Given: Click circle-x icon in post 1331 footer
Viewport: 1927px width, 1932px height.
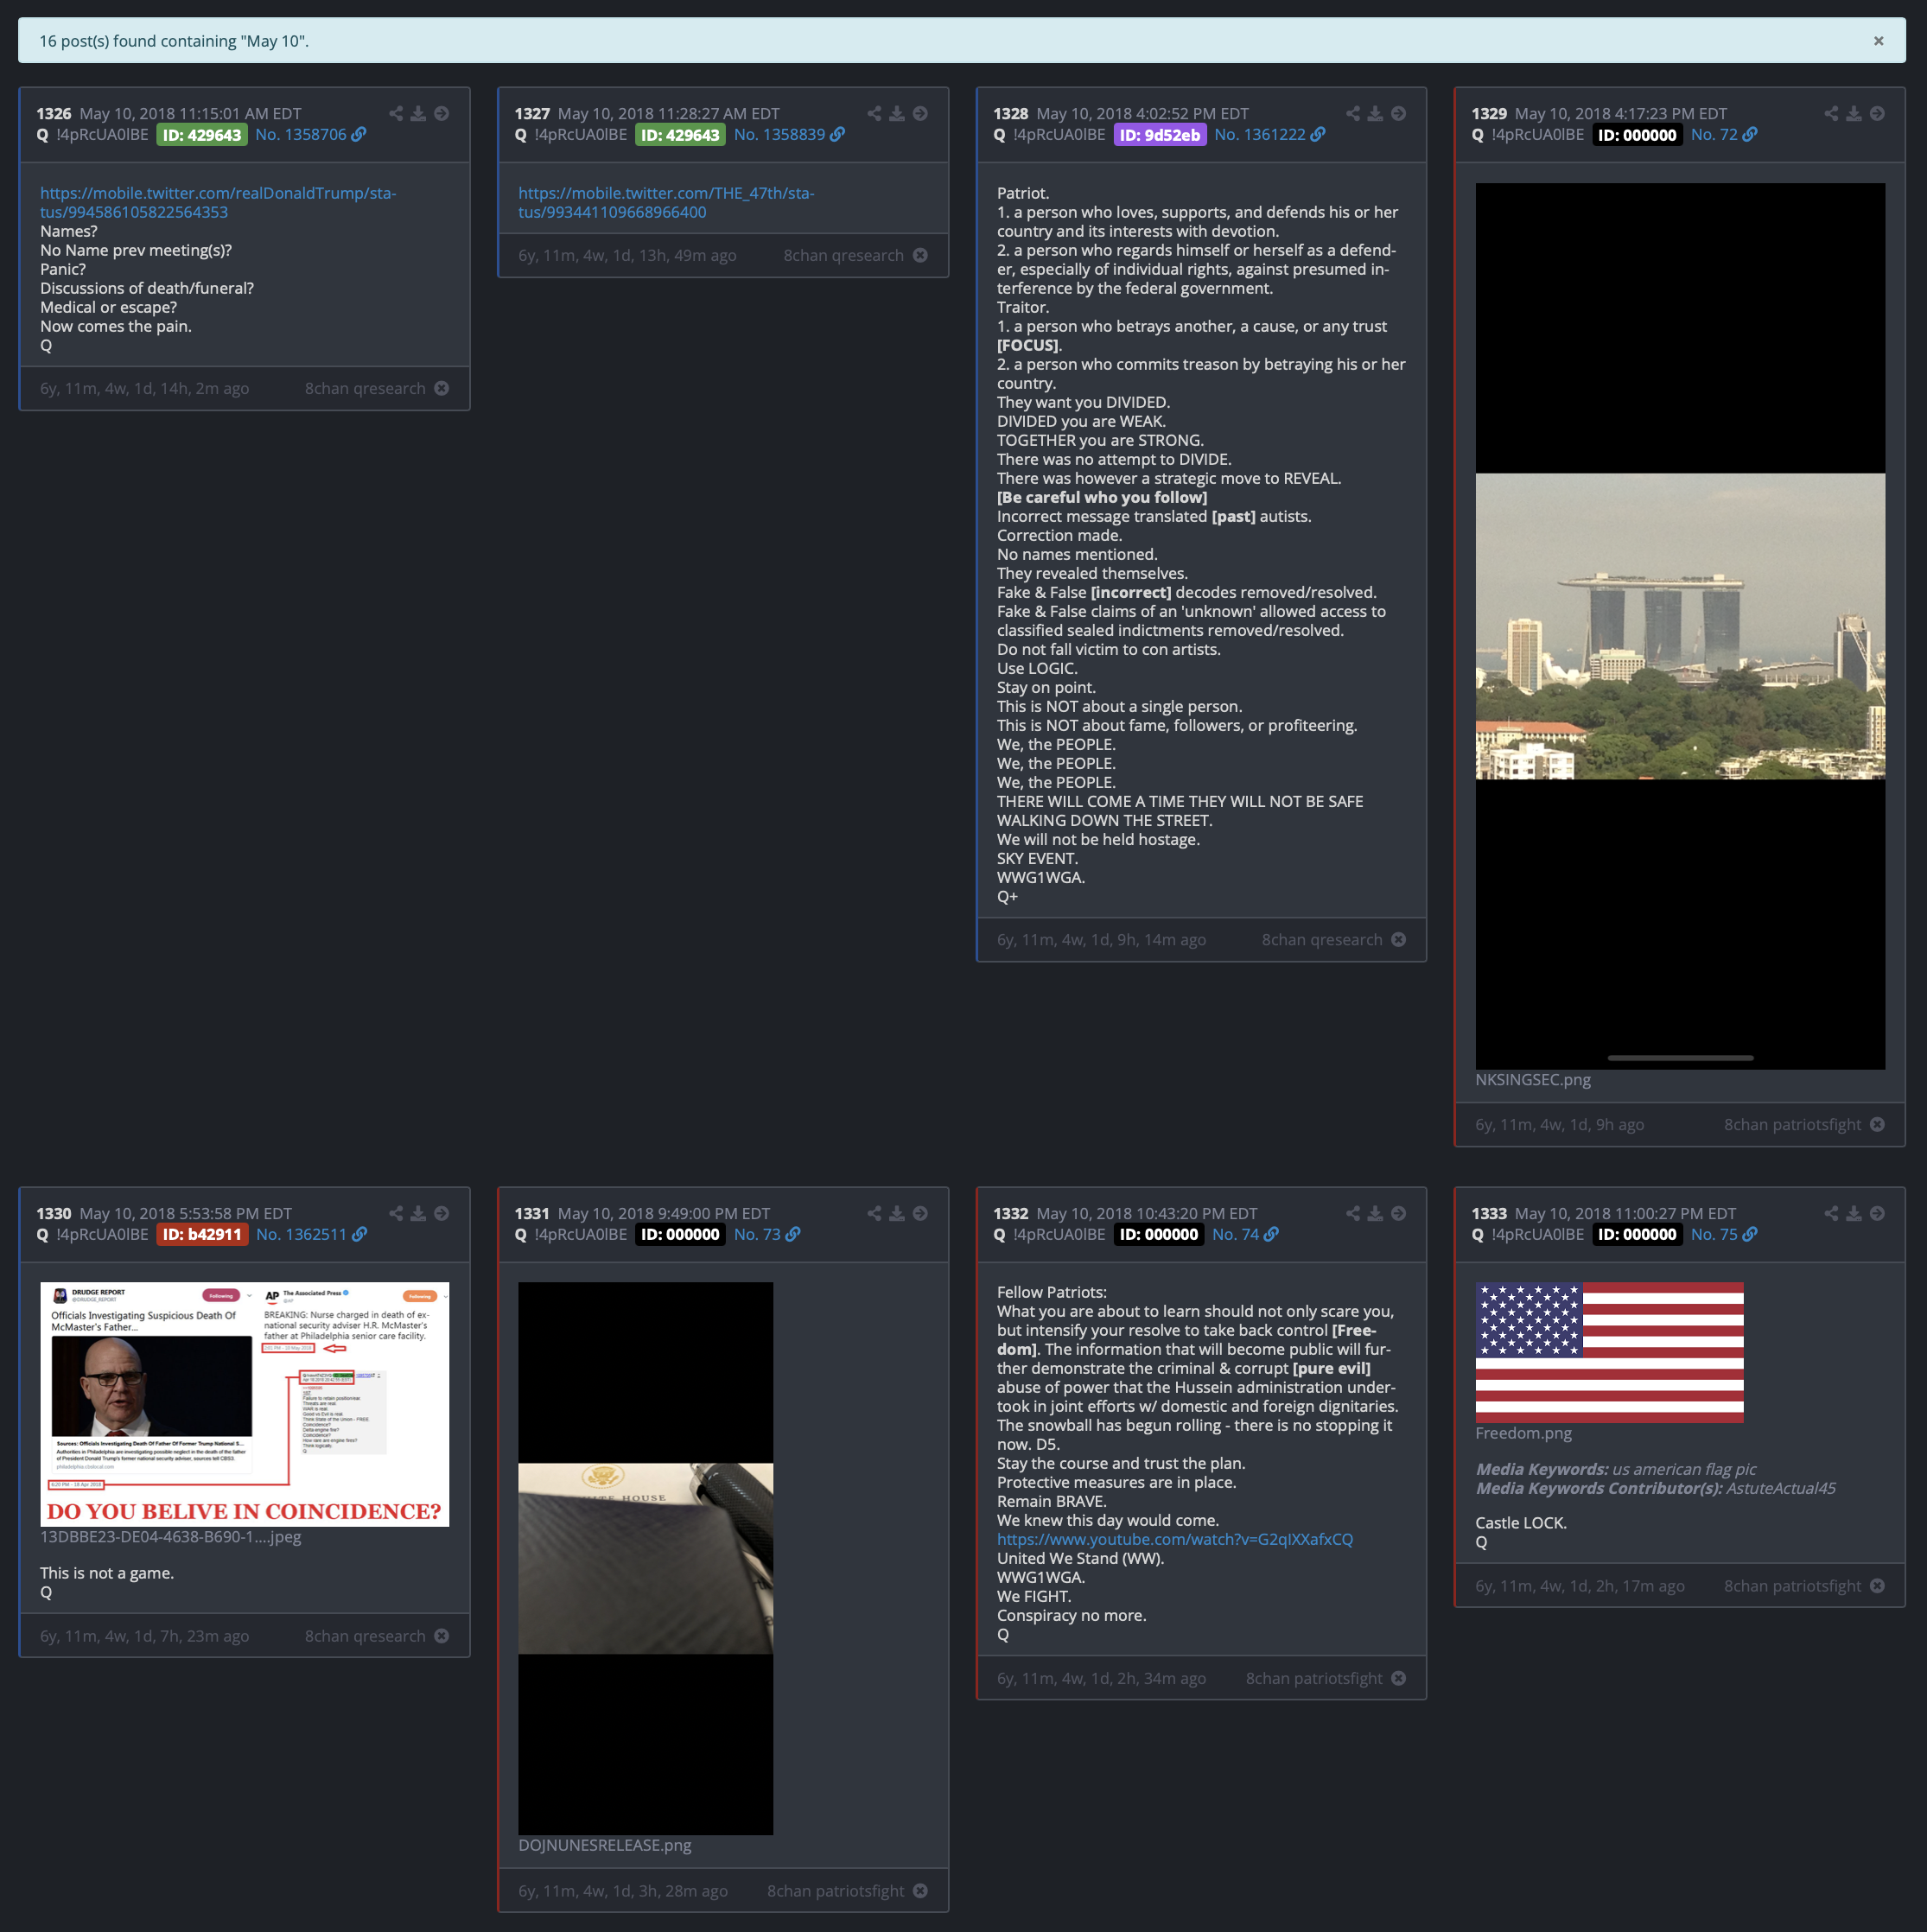Looking at the screenshot, I should point(920,1890).
